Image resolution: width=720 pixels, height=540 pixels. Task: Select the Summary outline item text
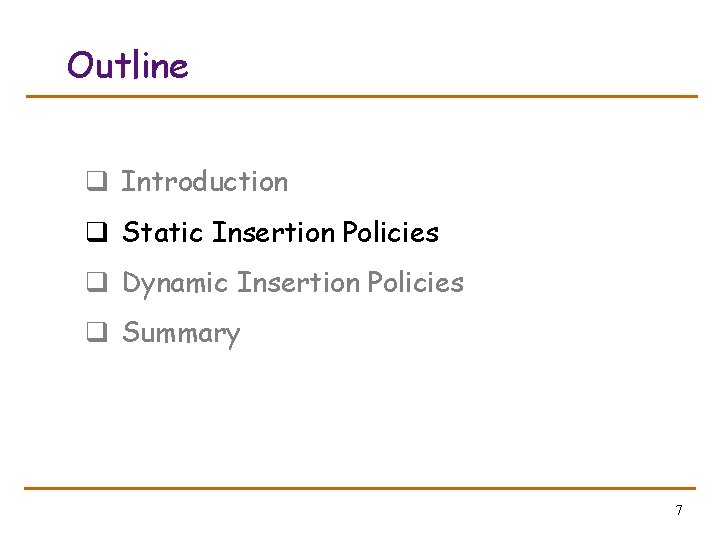(x=181, y=334)
